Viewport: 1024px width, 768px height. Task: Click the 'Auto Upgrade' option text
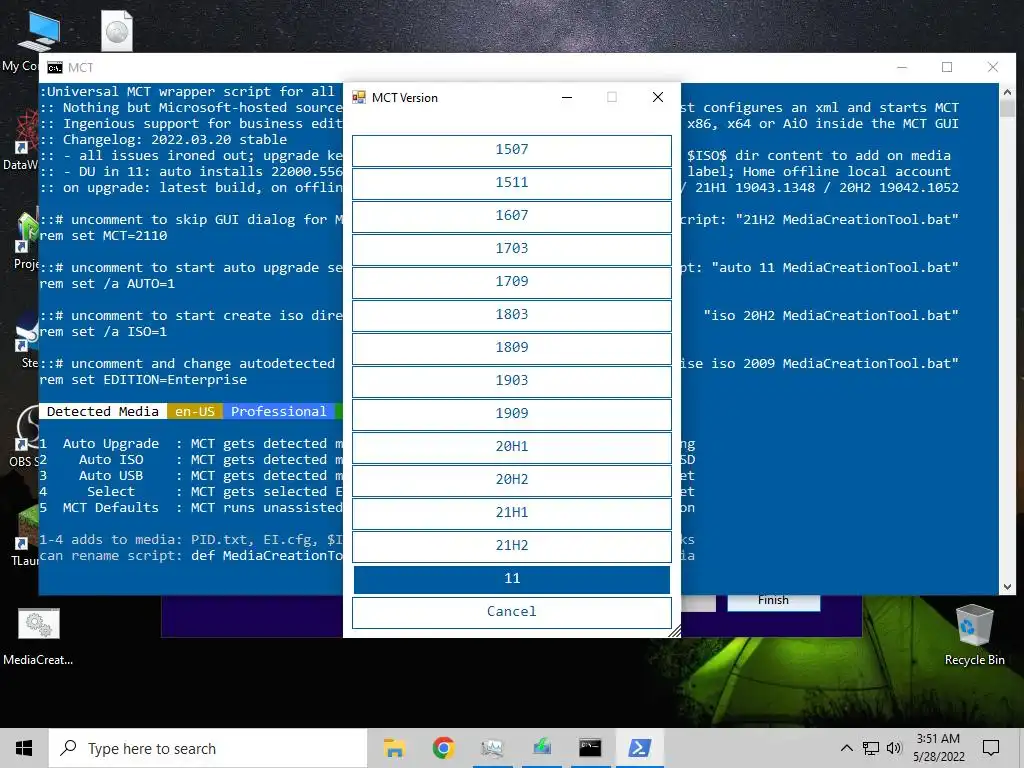tap(110, 443)
